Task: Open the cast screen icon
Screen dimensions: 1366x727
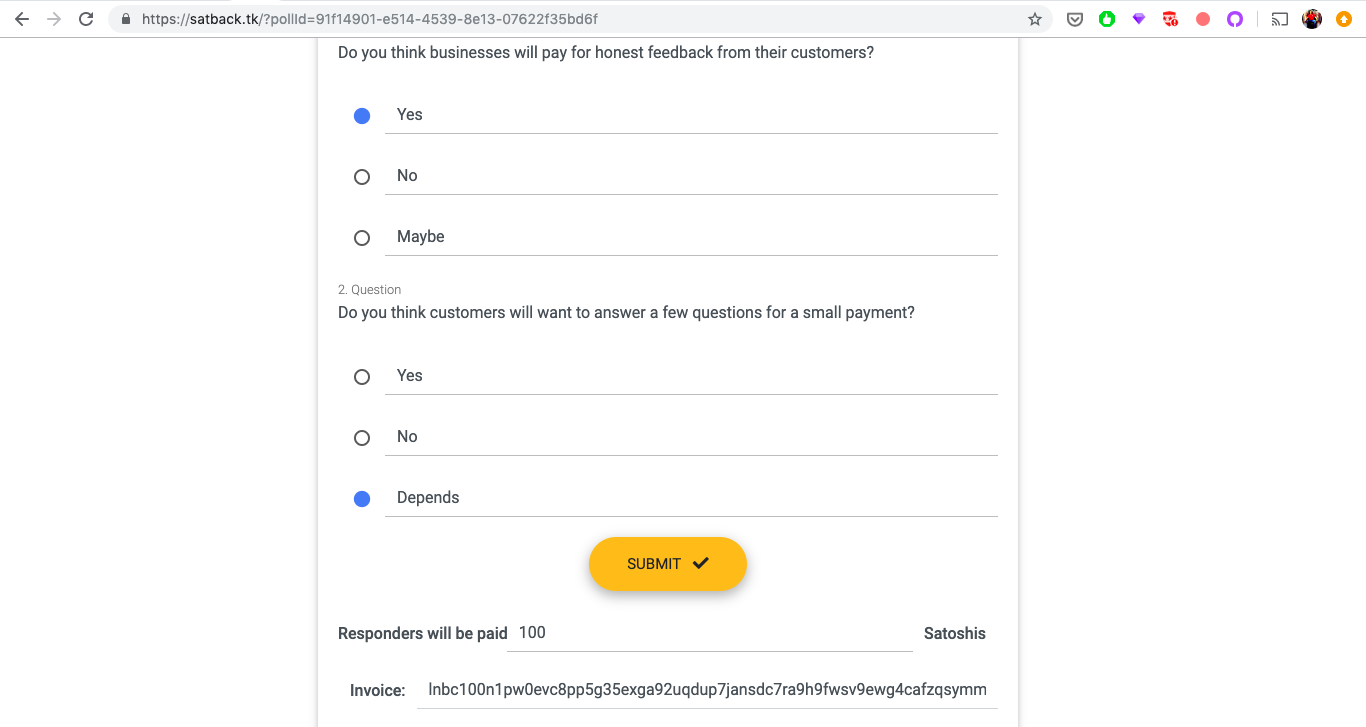Action: click(1280, 19)
